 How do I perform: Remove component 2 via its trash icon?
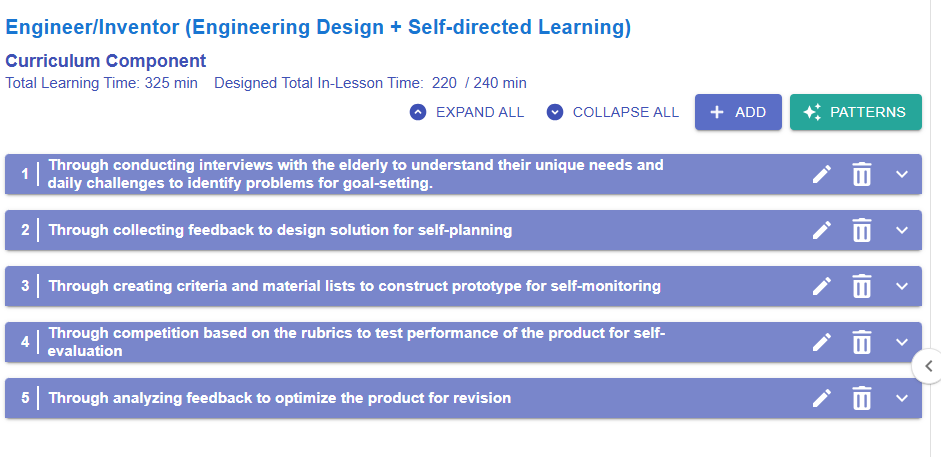[x=862, y=231]
